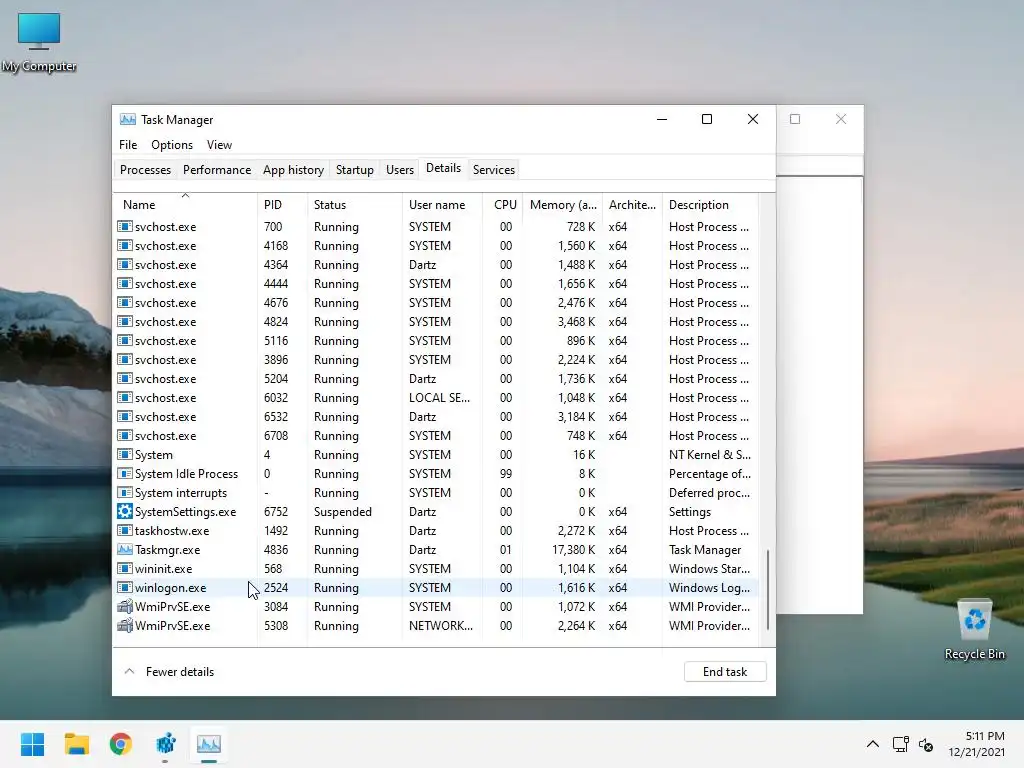
Task: Click the 3,468 K memory value
Action: point(576,321)
